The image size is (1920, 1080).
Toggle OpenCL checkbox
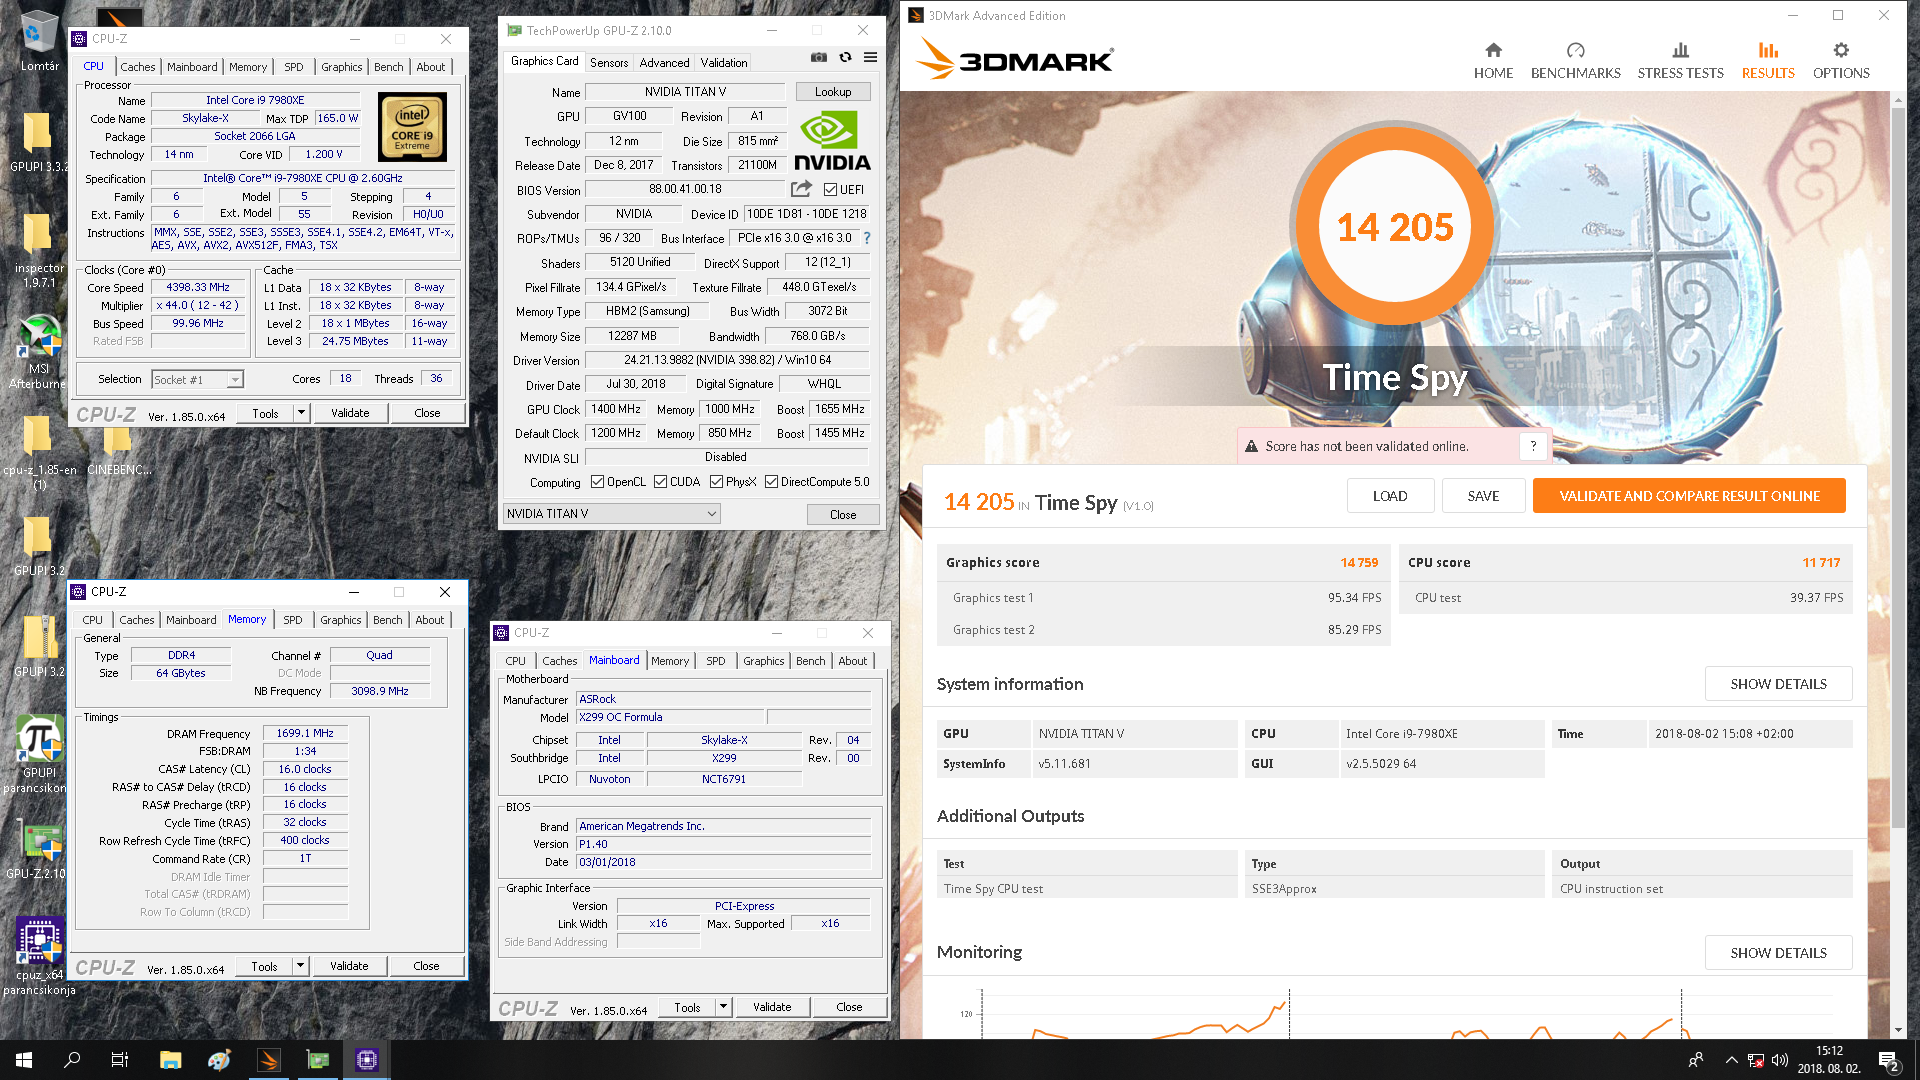pos(597,482)
